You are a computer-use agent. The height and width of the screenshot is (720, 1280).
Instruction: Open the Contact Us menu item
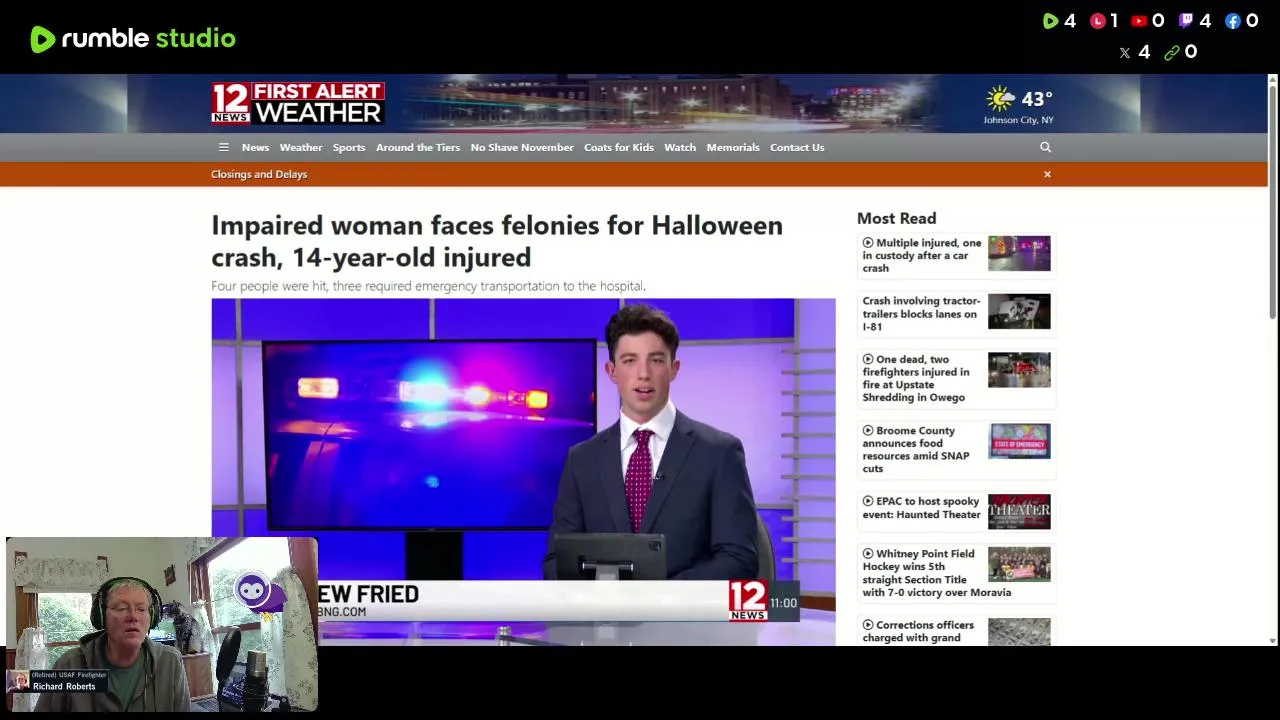[x=797, y=147]
